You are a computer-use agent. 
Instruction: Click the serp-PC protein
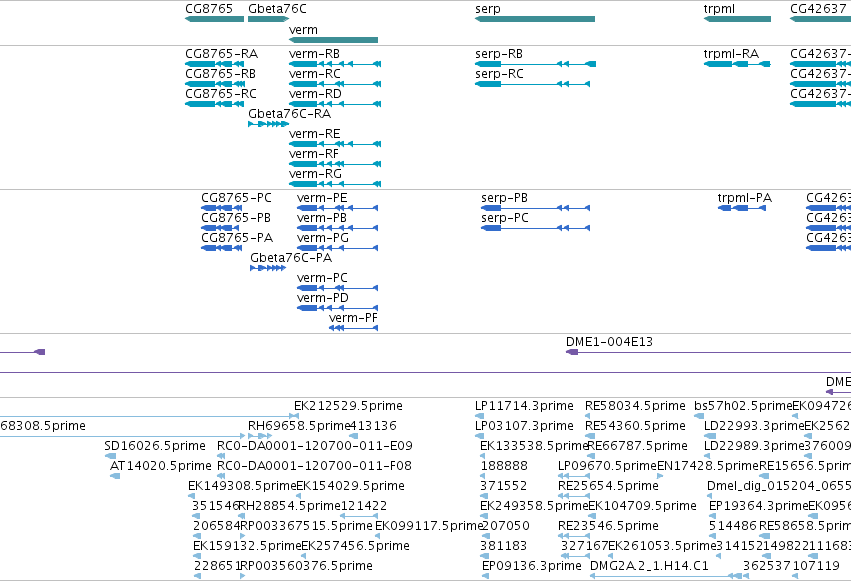(535, 228)
